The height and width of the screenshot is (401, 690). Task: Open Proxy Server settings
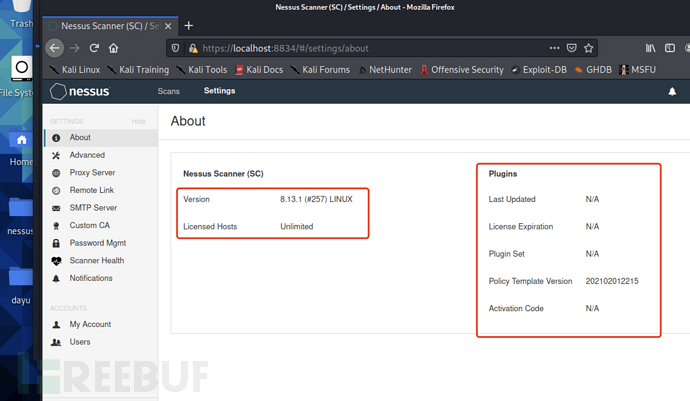point(92,173)
